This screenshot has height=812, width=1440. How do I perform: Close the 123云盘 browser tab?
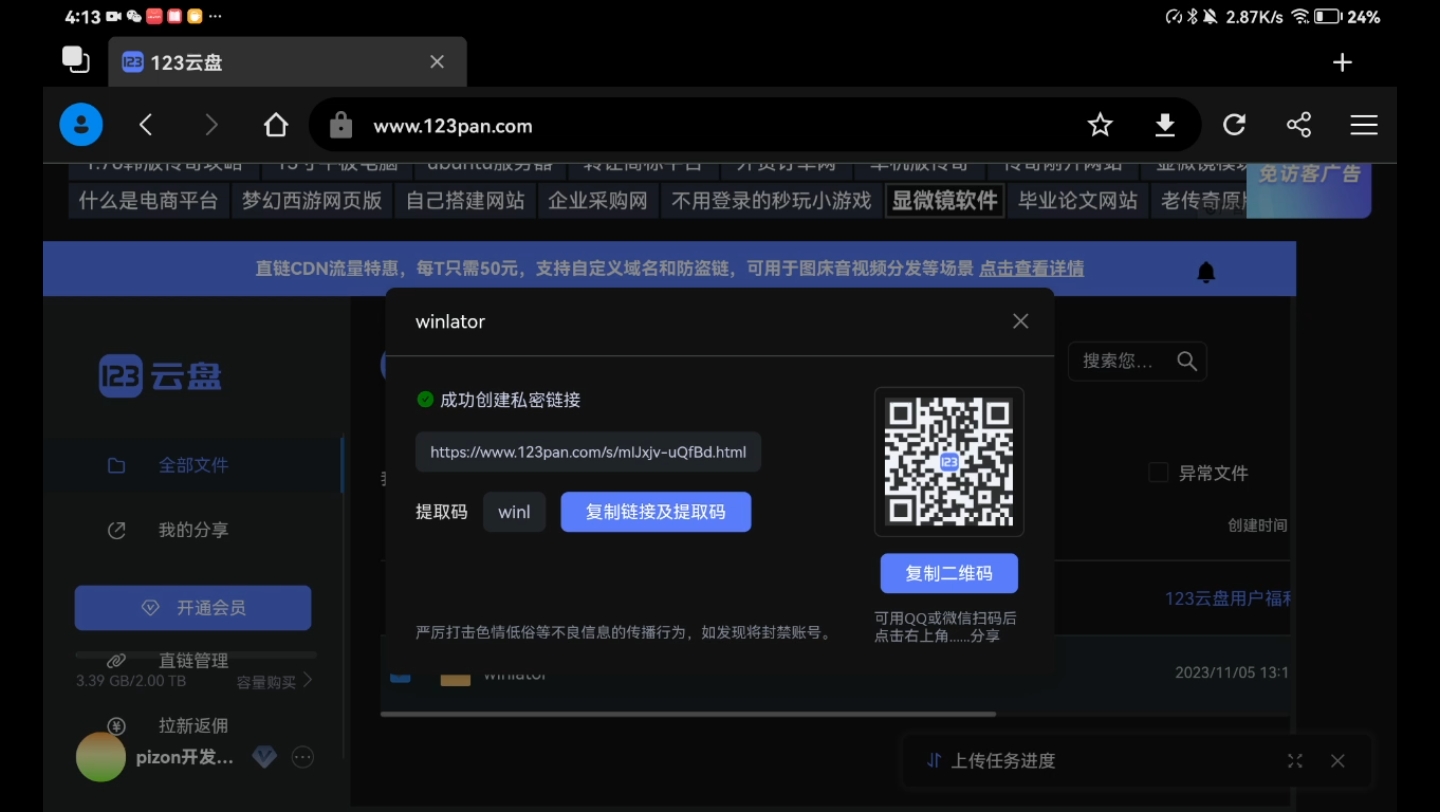click(x=437, y=62)
